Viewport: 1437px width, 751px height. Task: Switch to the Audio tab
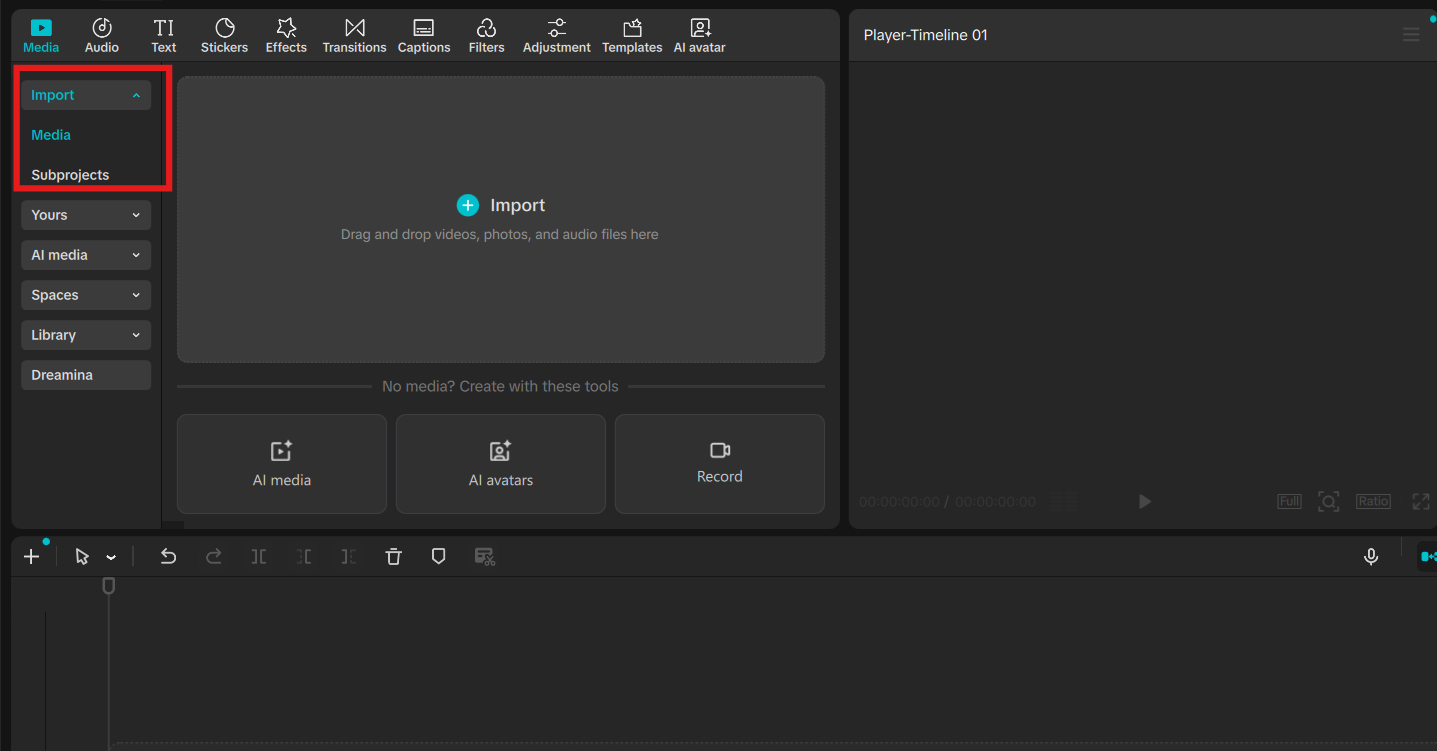click(x=102, y=36)
